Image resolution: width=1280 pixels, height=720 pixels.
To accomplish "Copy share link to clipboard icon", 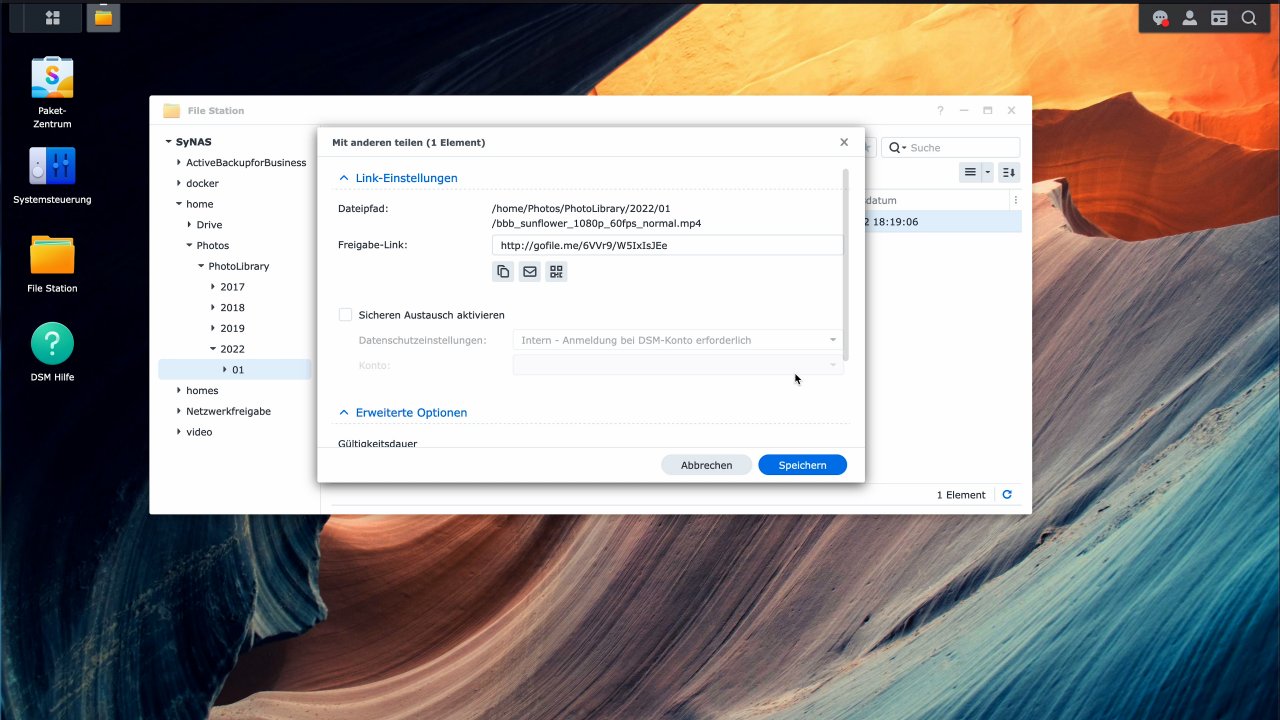I will (x=503, y=271).
